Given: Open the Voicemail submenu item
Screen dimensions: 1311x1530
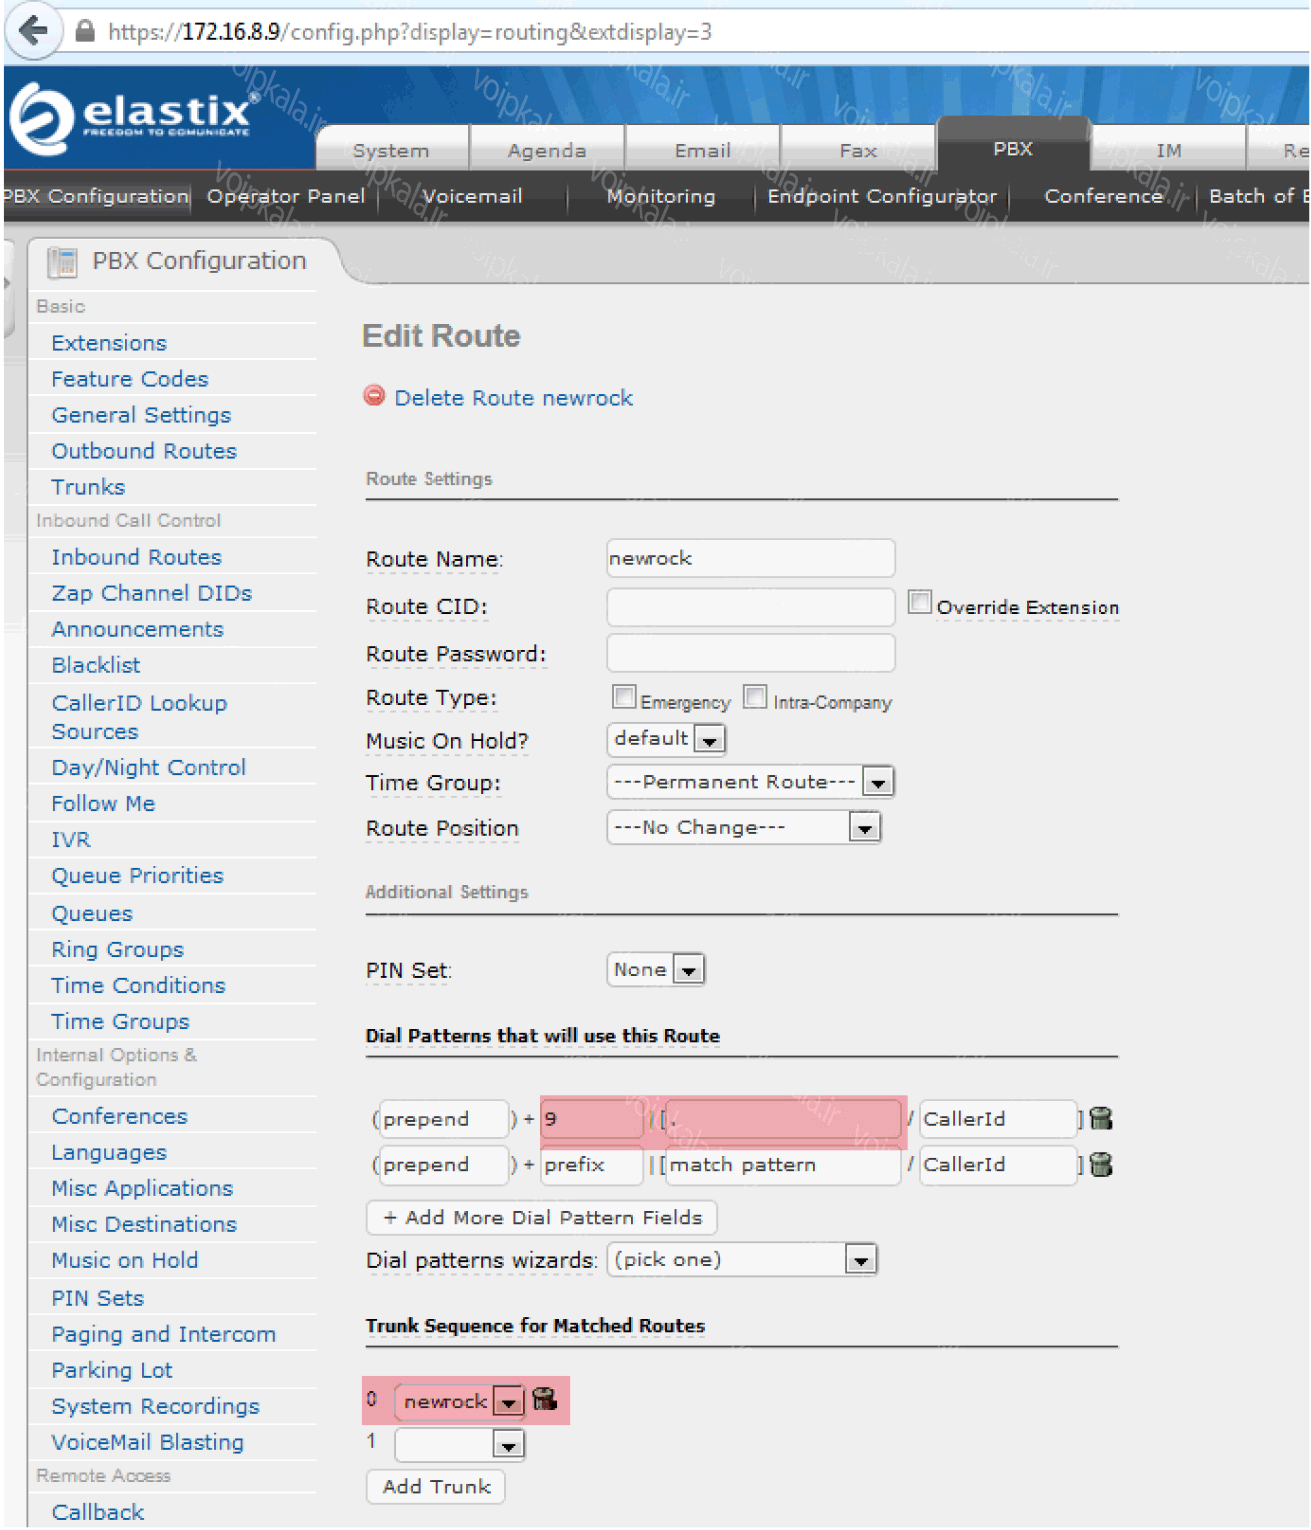Looking at the screenshot, I should point(472,196).
